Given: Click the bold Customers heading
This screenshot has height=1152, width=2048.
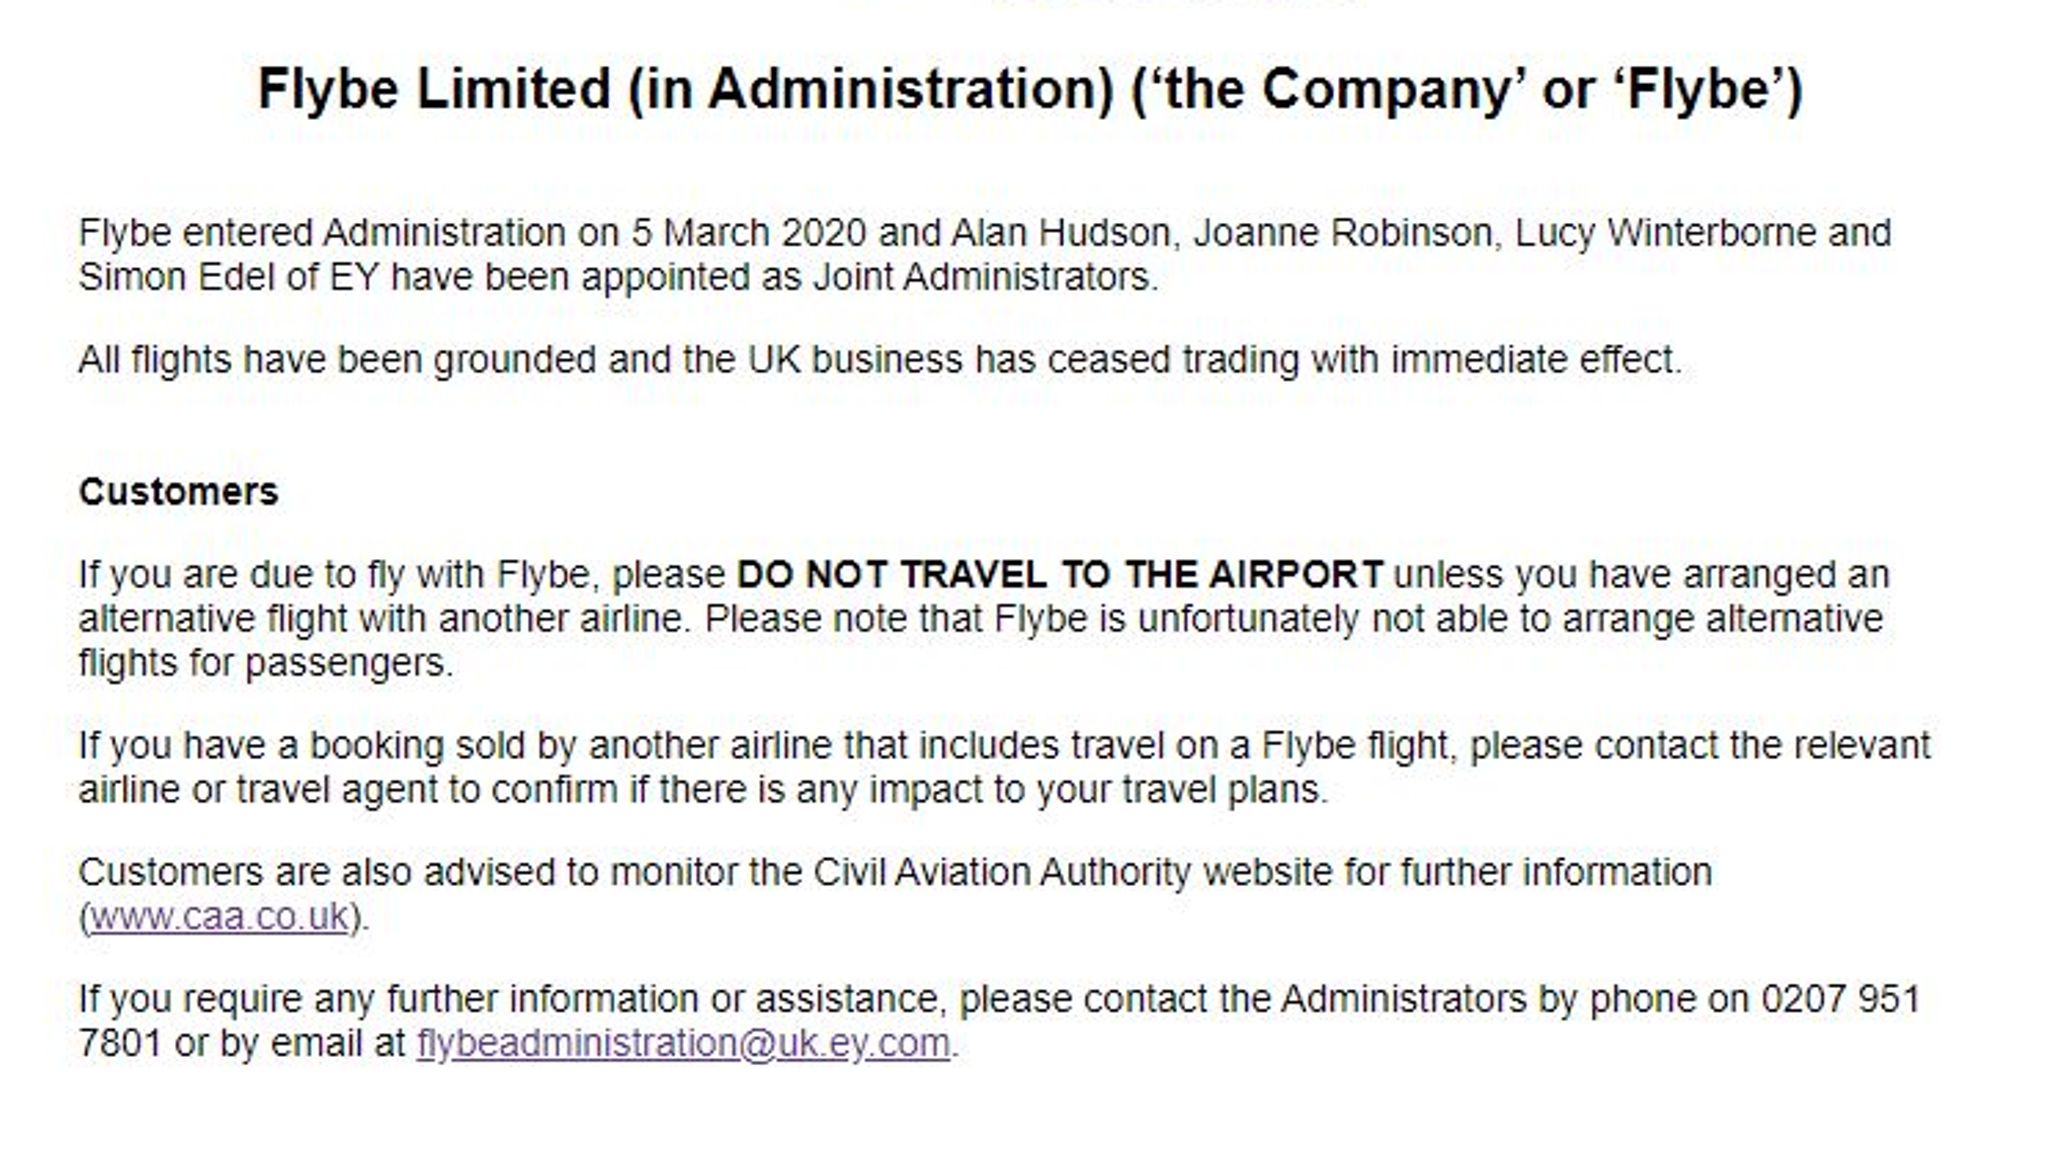Looking at the screenshot, I should 178,492.
